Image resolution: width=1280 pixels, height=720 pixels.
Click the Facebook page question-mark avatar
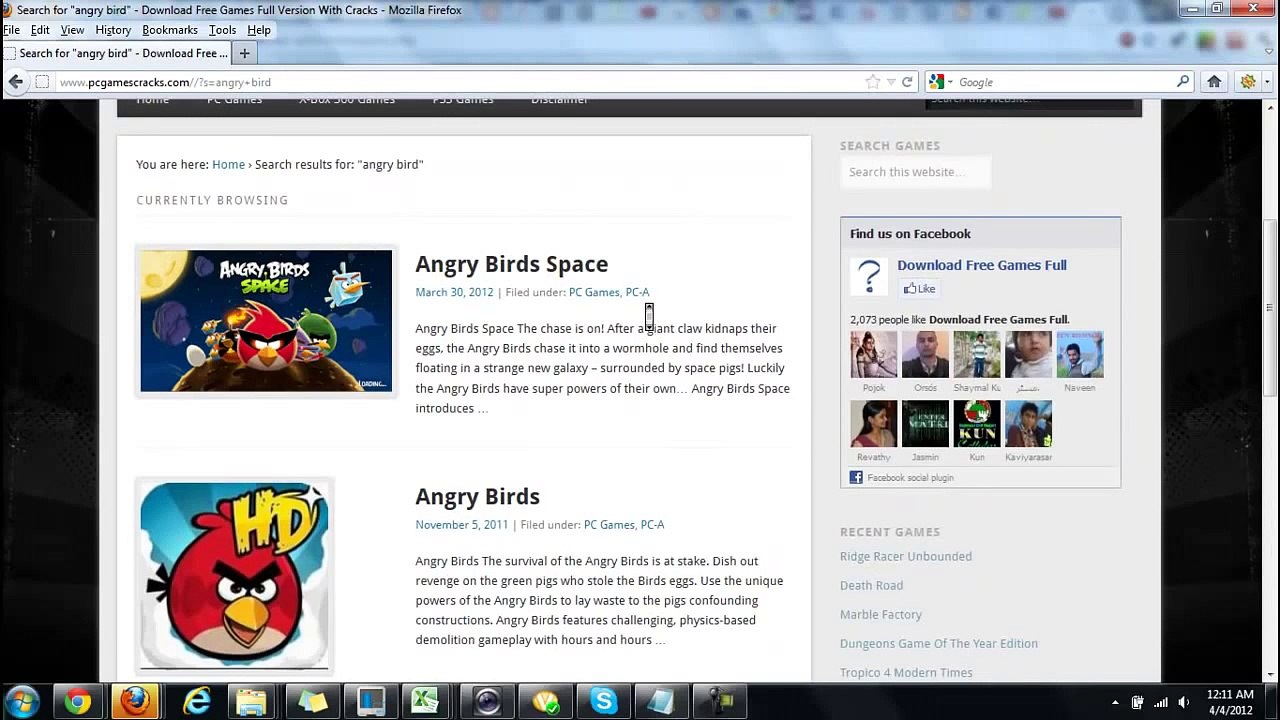tap(869, 276)
